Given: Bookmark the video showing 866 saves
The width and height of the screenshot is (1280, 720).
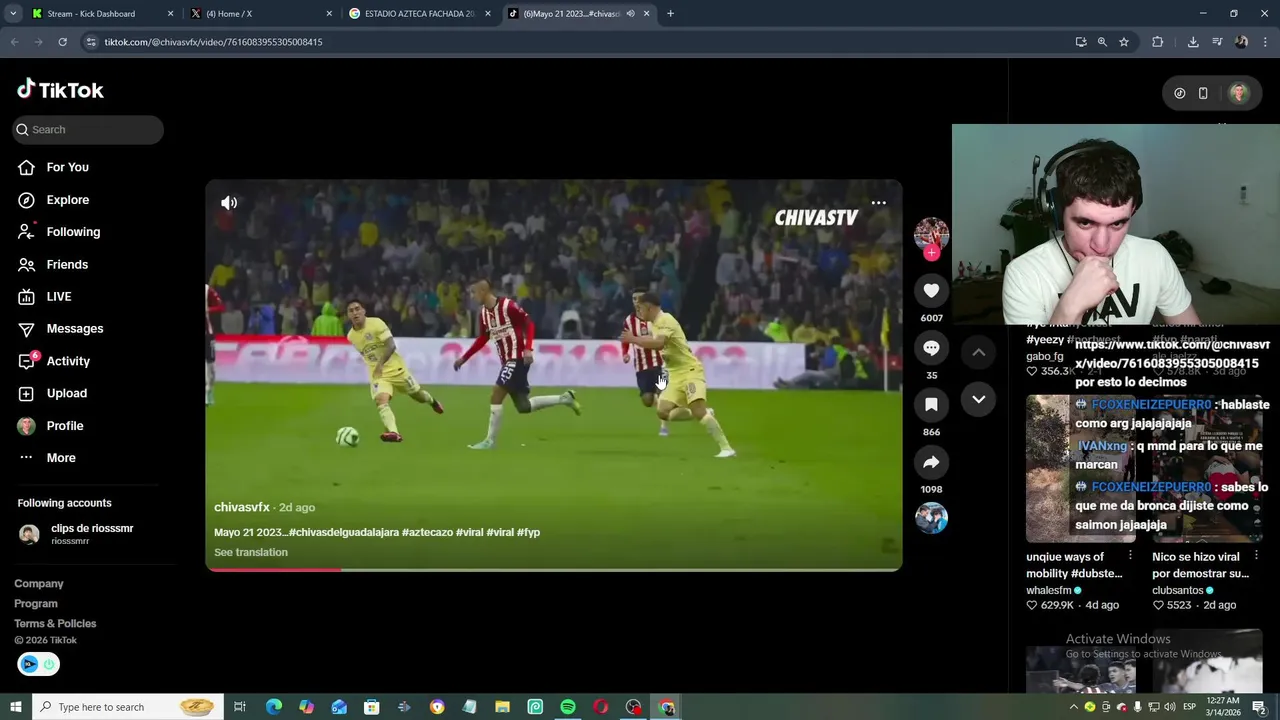Looking at the screenshot, I should (931, 404).
